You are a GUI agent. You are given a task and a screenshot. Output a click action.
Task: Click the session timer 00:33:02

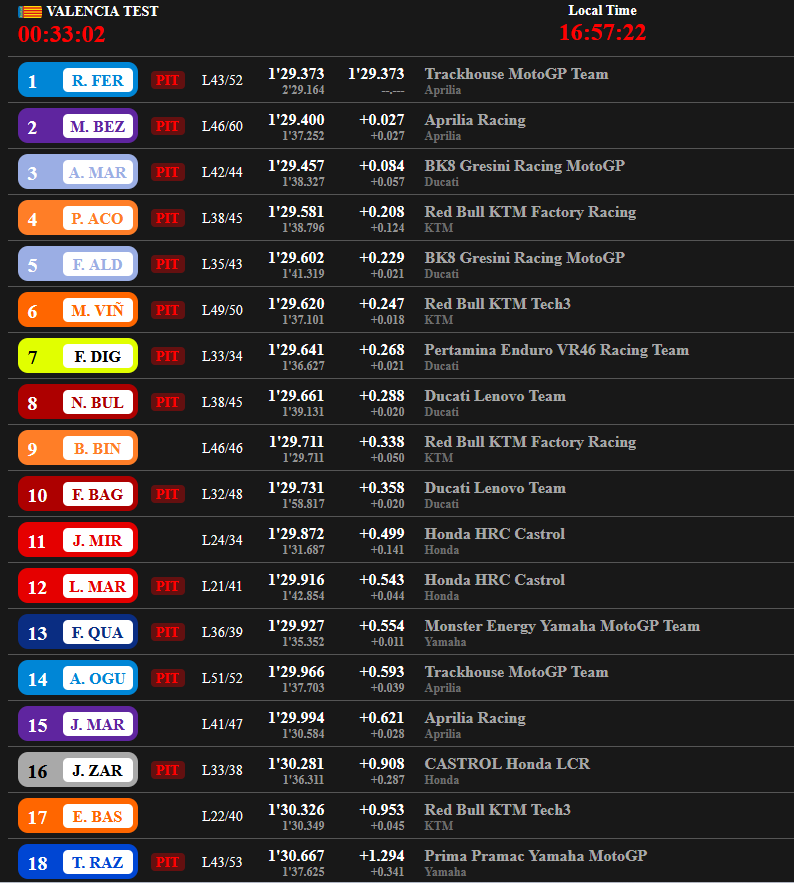(61, 34)
